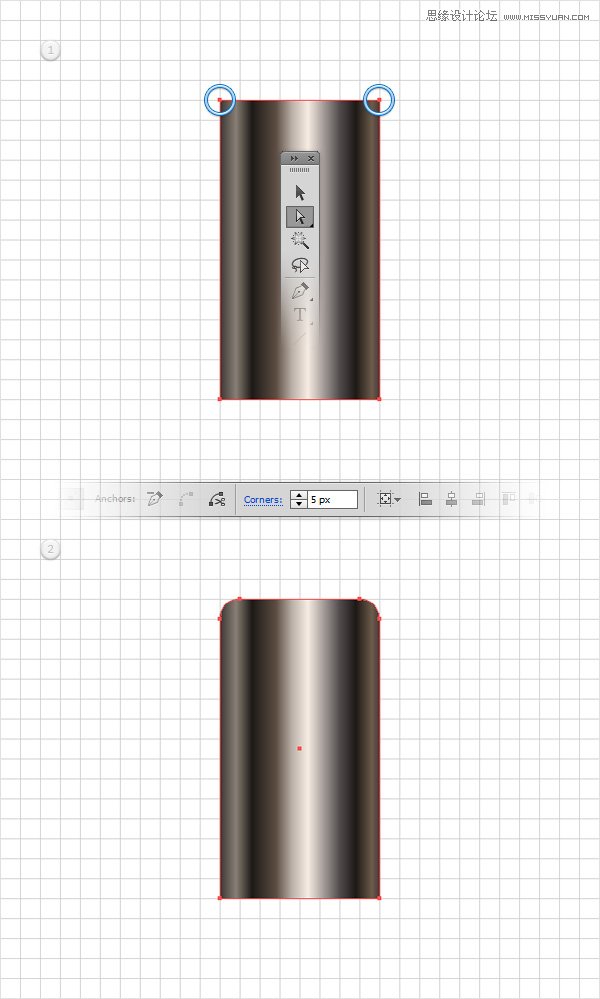Click top-left rounded corner's upper anchor point
Viewport: 600px width, 999px height.
click(x=239, y=599)
